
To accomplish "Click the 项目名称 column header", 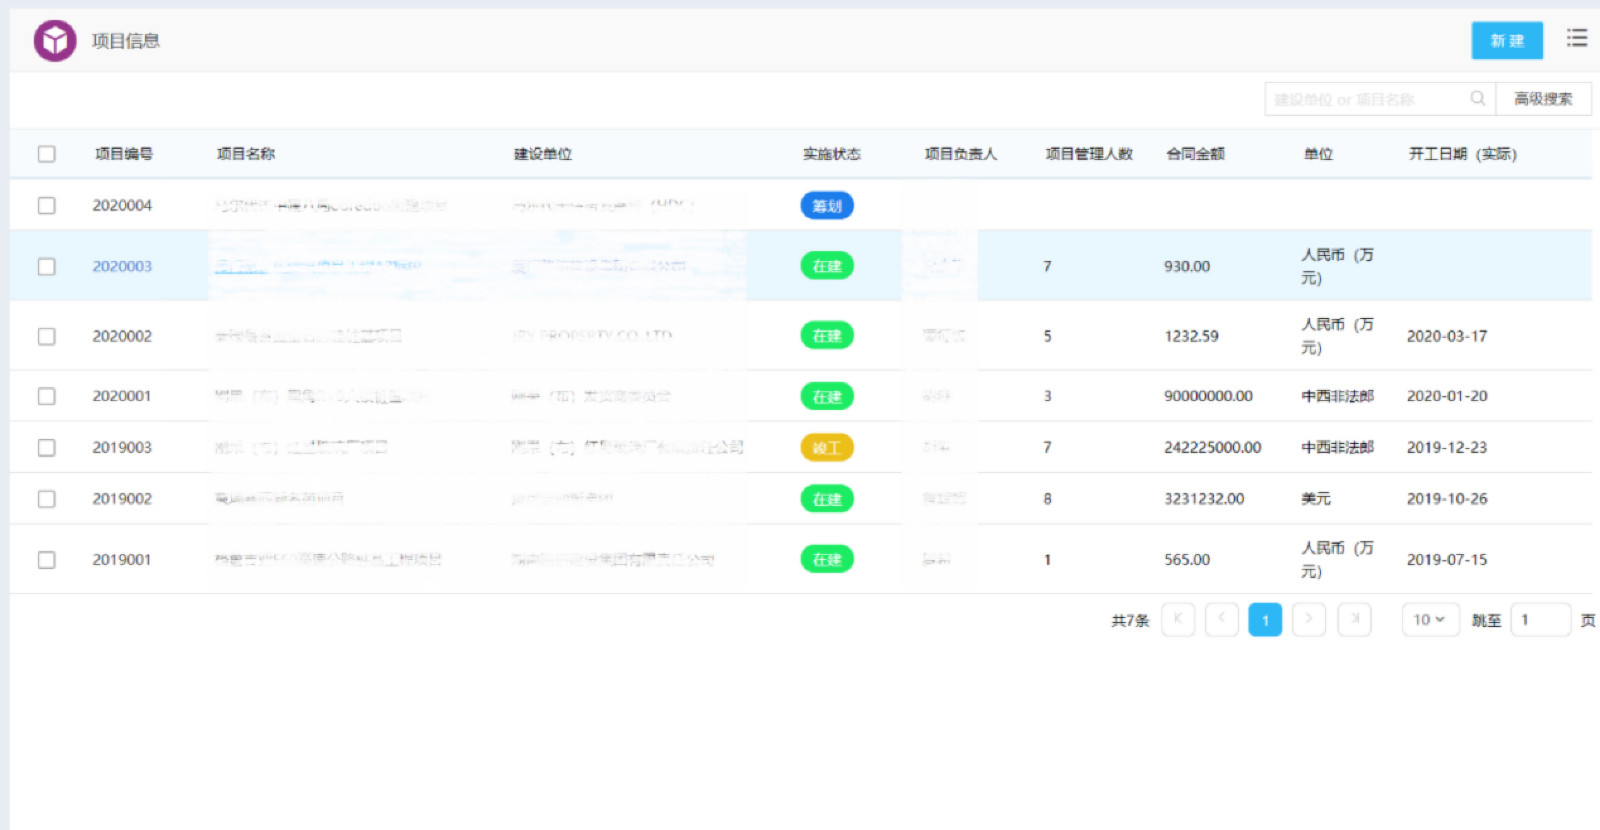I will (246, 154).
